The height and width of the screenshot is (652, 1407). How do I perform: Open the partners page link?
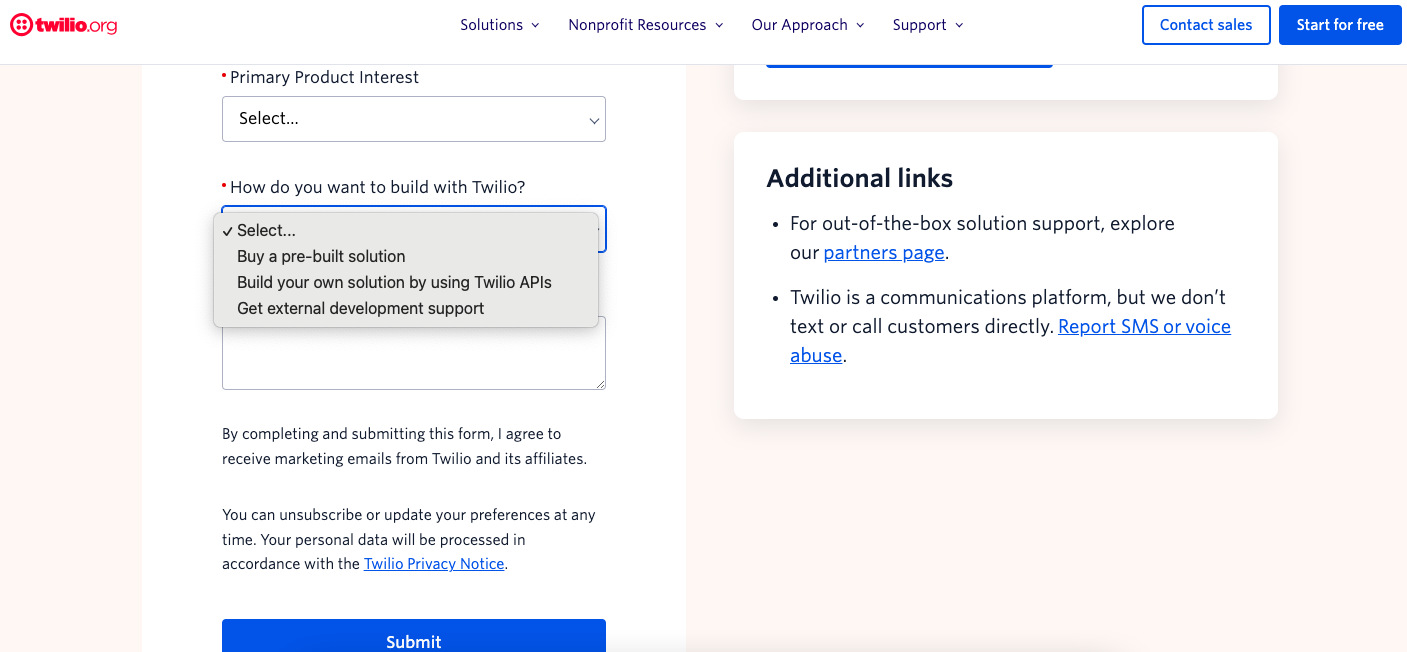click(884, 253)
